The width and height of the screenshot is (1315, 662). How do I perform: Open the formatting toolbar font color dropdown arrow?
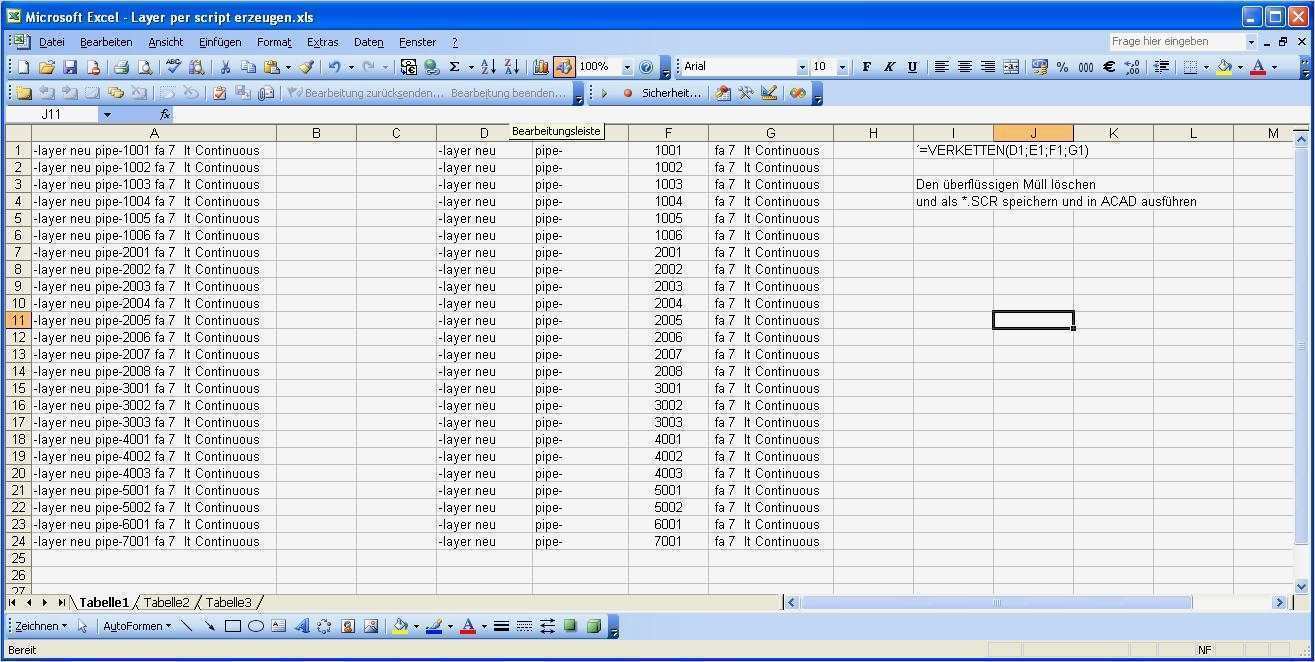[x=1274, y=67]
